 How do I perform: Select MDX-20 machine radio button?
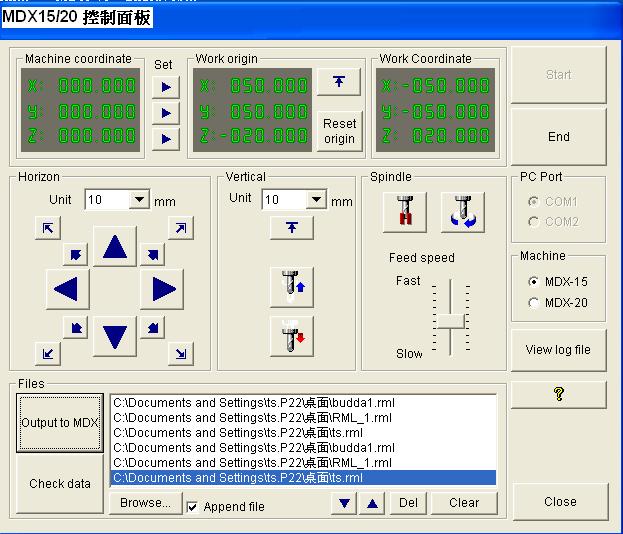coord(534,303)
